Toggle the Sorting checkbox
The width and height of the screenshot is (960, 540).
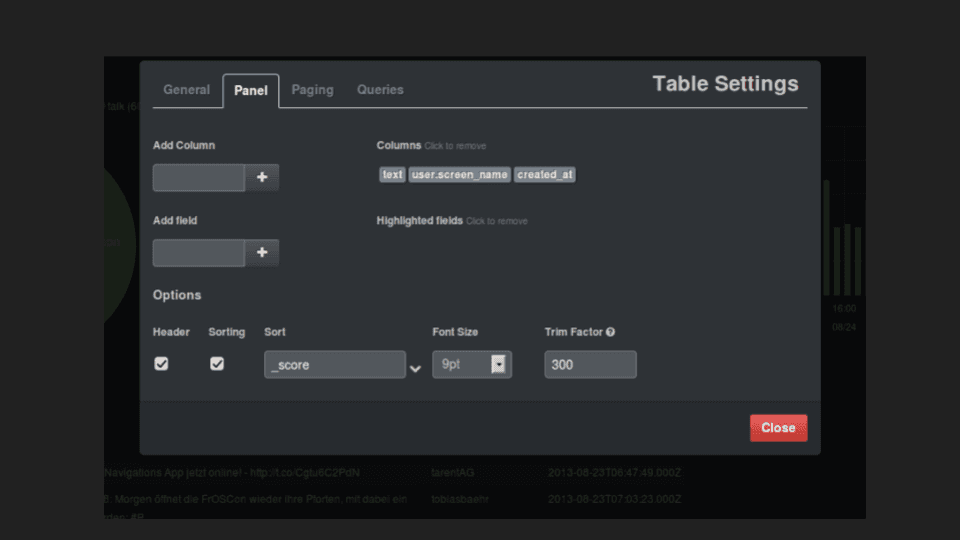click(217, 364)
